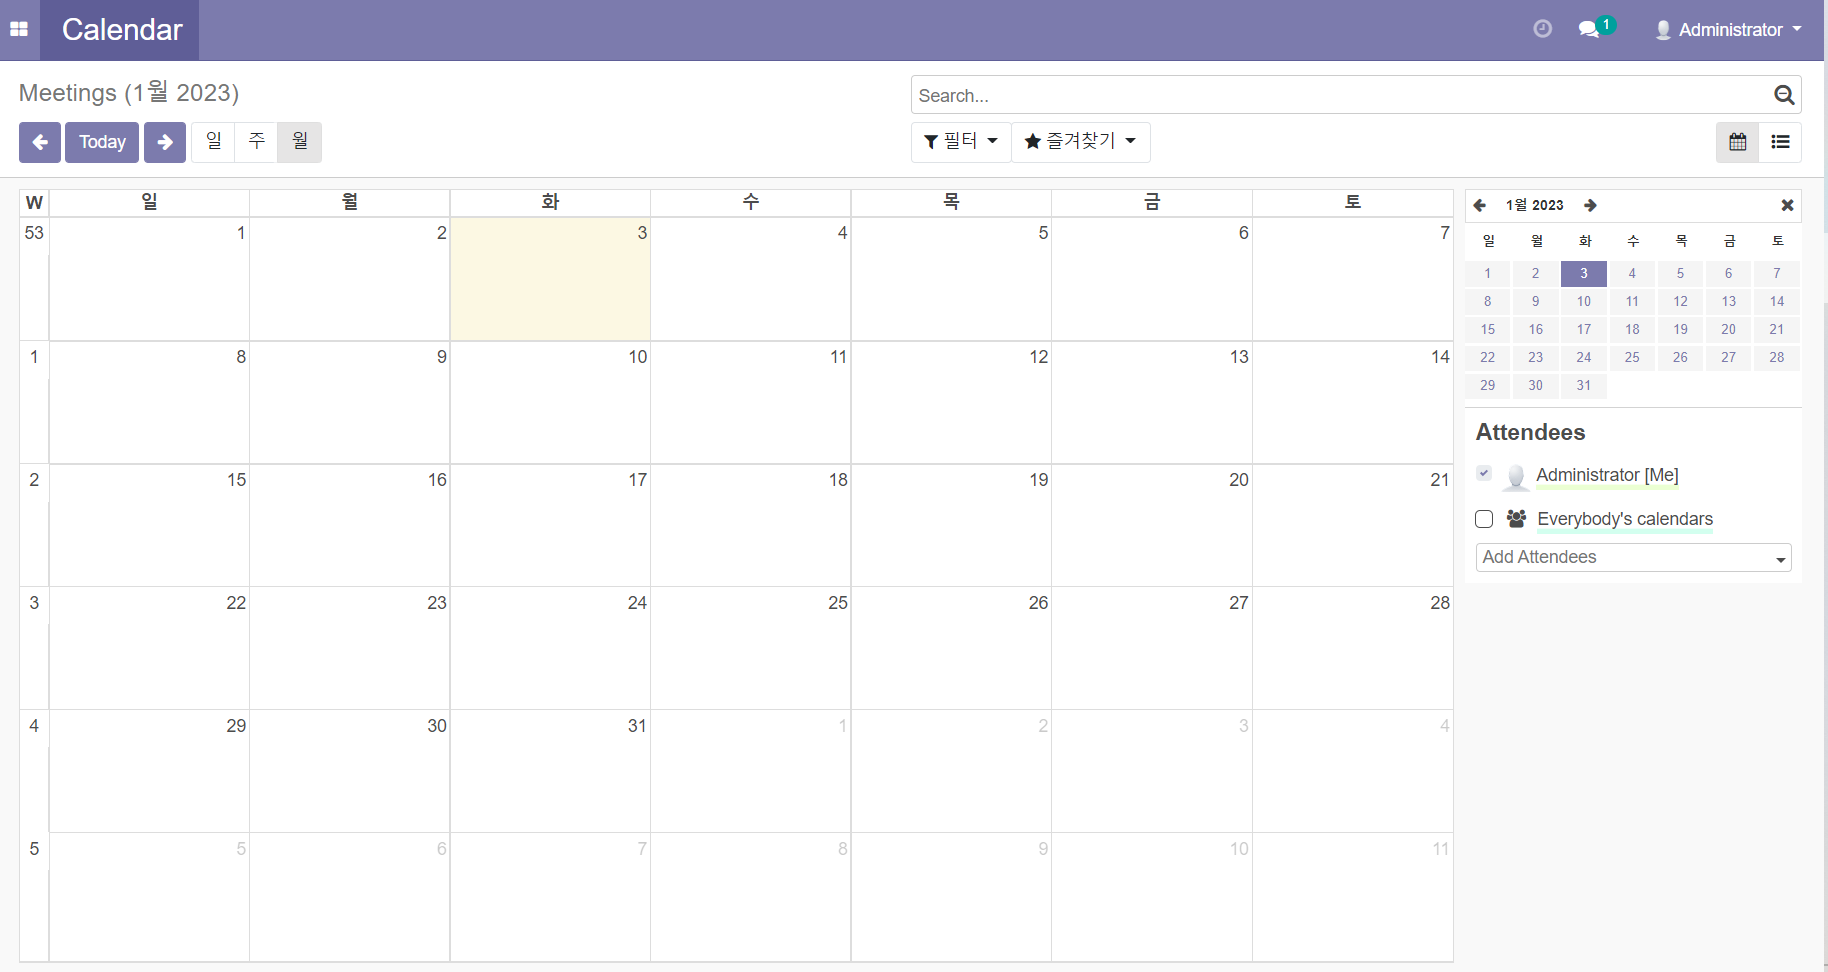The image size is (1828, 972).
Task: Expand the 필터 filter dropdown
Action: 960,142
